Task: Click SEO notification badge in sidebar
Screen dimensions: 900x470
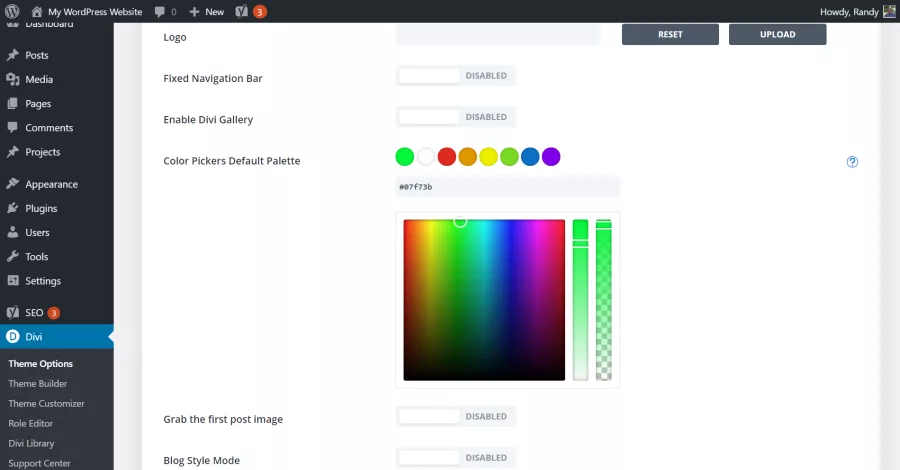Action: click(x=53, y=313)
